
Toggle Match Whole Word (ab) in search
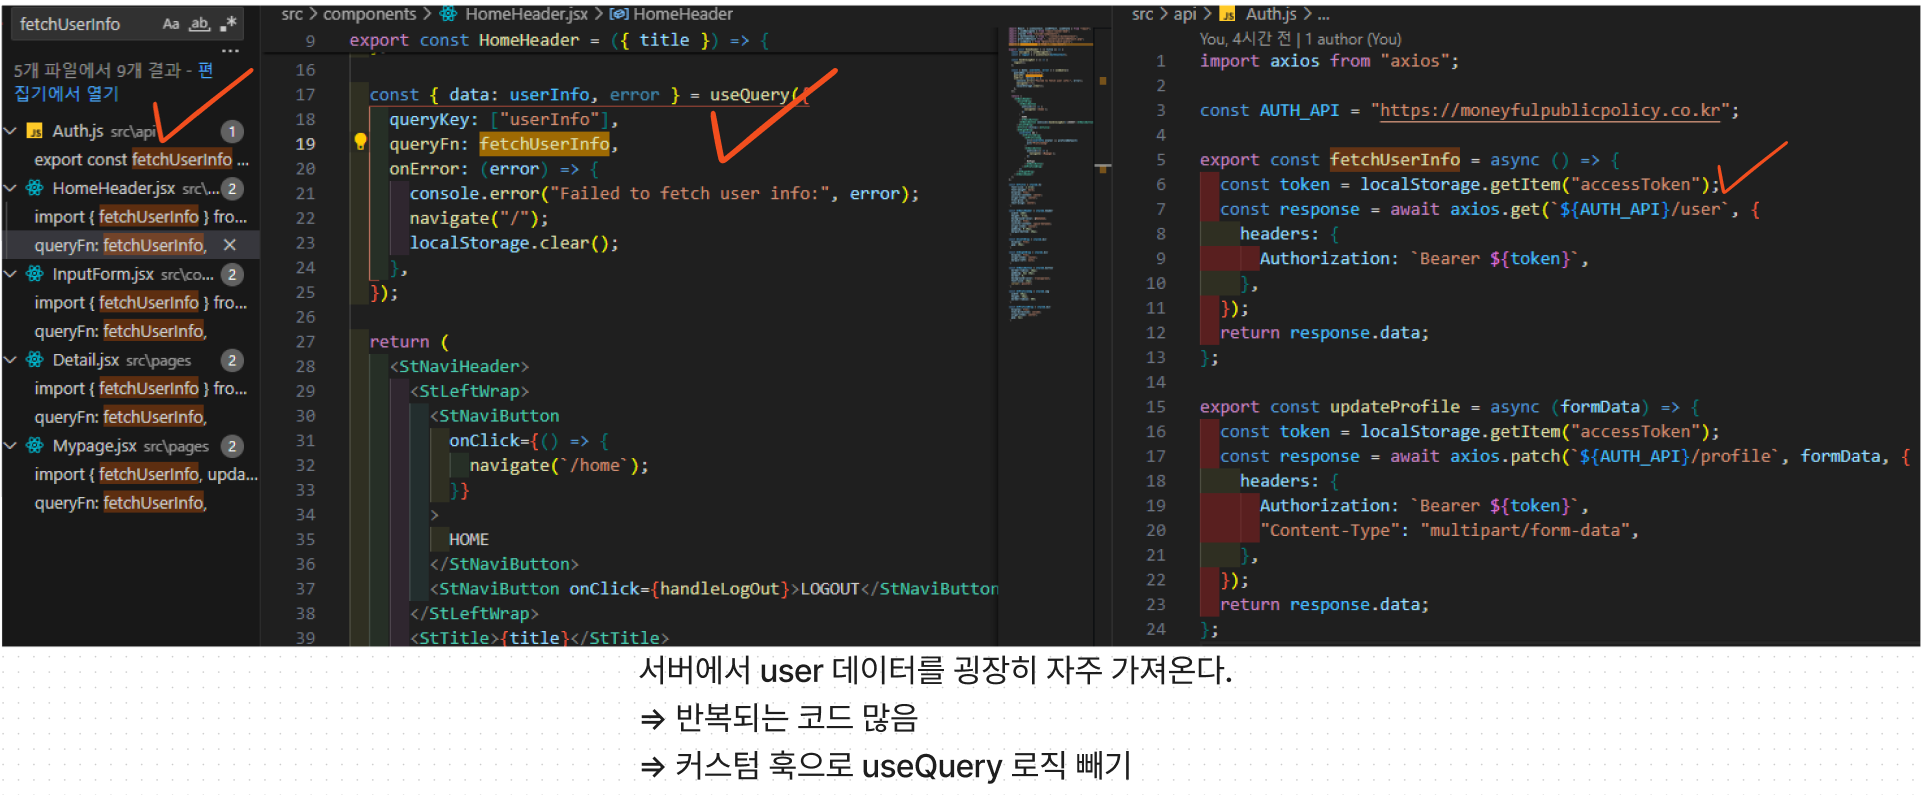click(x=200, y=24)
